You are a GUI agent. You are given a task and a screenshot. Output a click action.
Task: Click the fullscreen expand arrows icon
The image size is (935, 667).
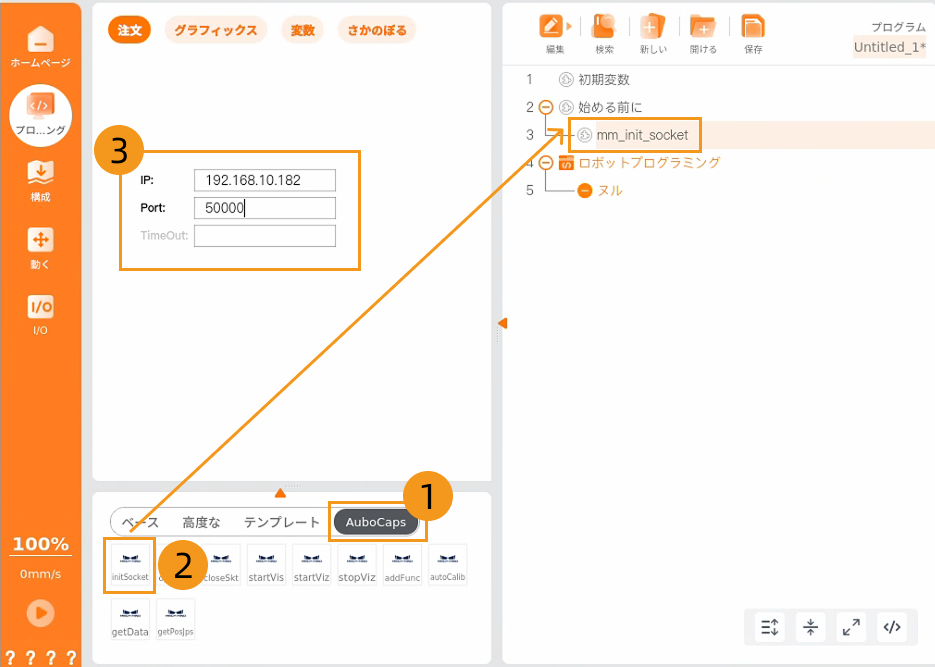coord(851,627)
